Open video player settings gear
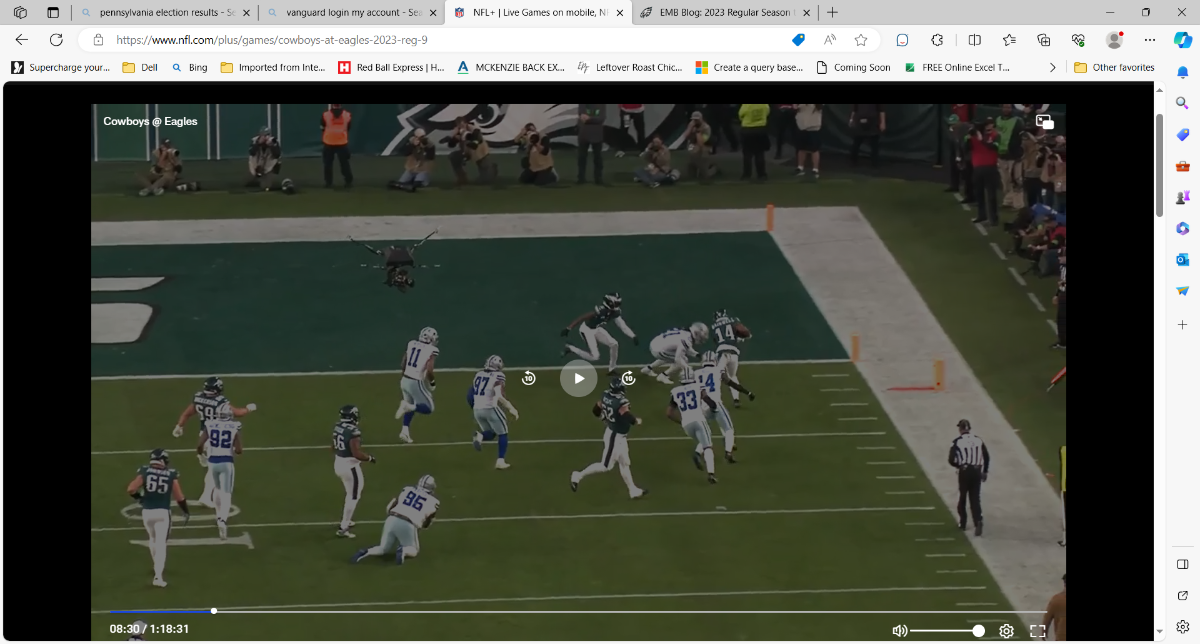Viewport: 1200px width, 644px height. click(x=1006, y=630)
